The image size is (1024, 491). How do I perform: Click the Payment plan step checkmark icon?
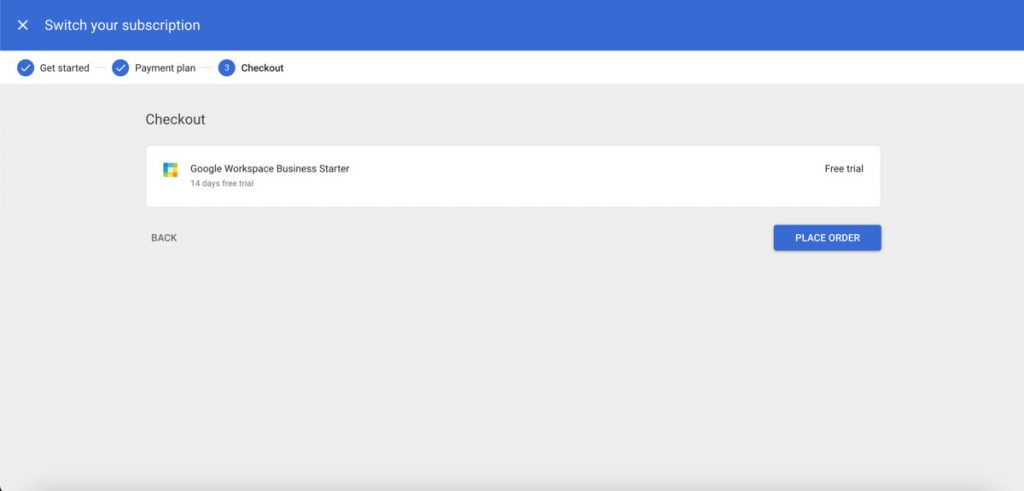(120, 68)
